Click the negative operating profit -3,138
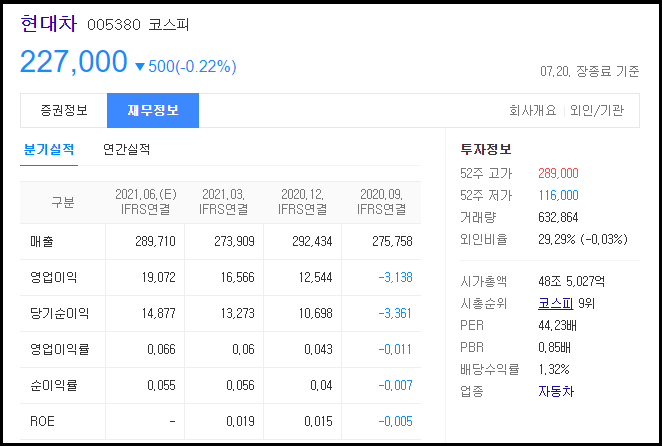662x446 pixels. coord(395,277)
